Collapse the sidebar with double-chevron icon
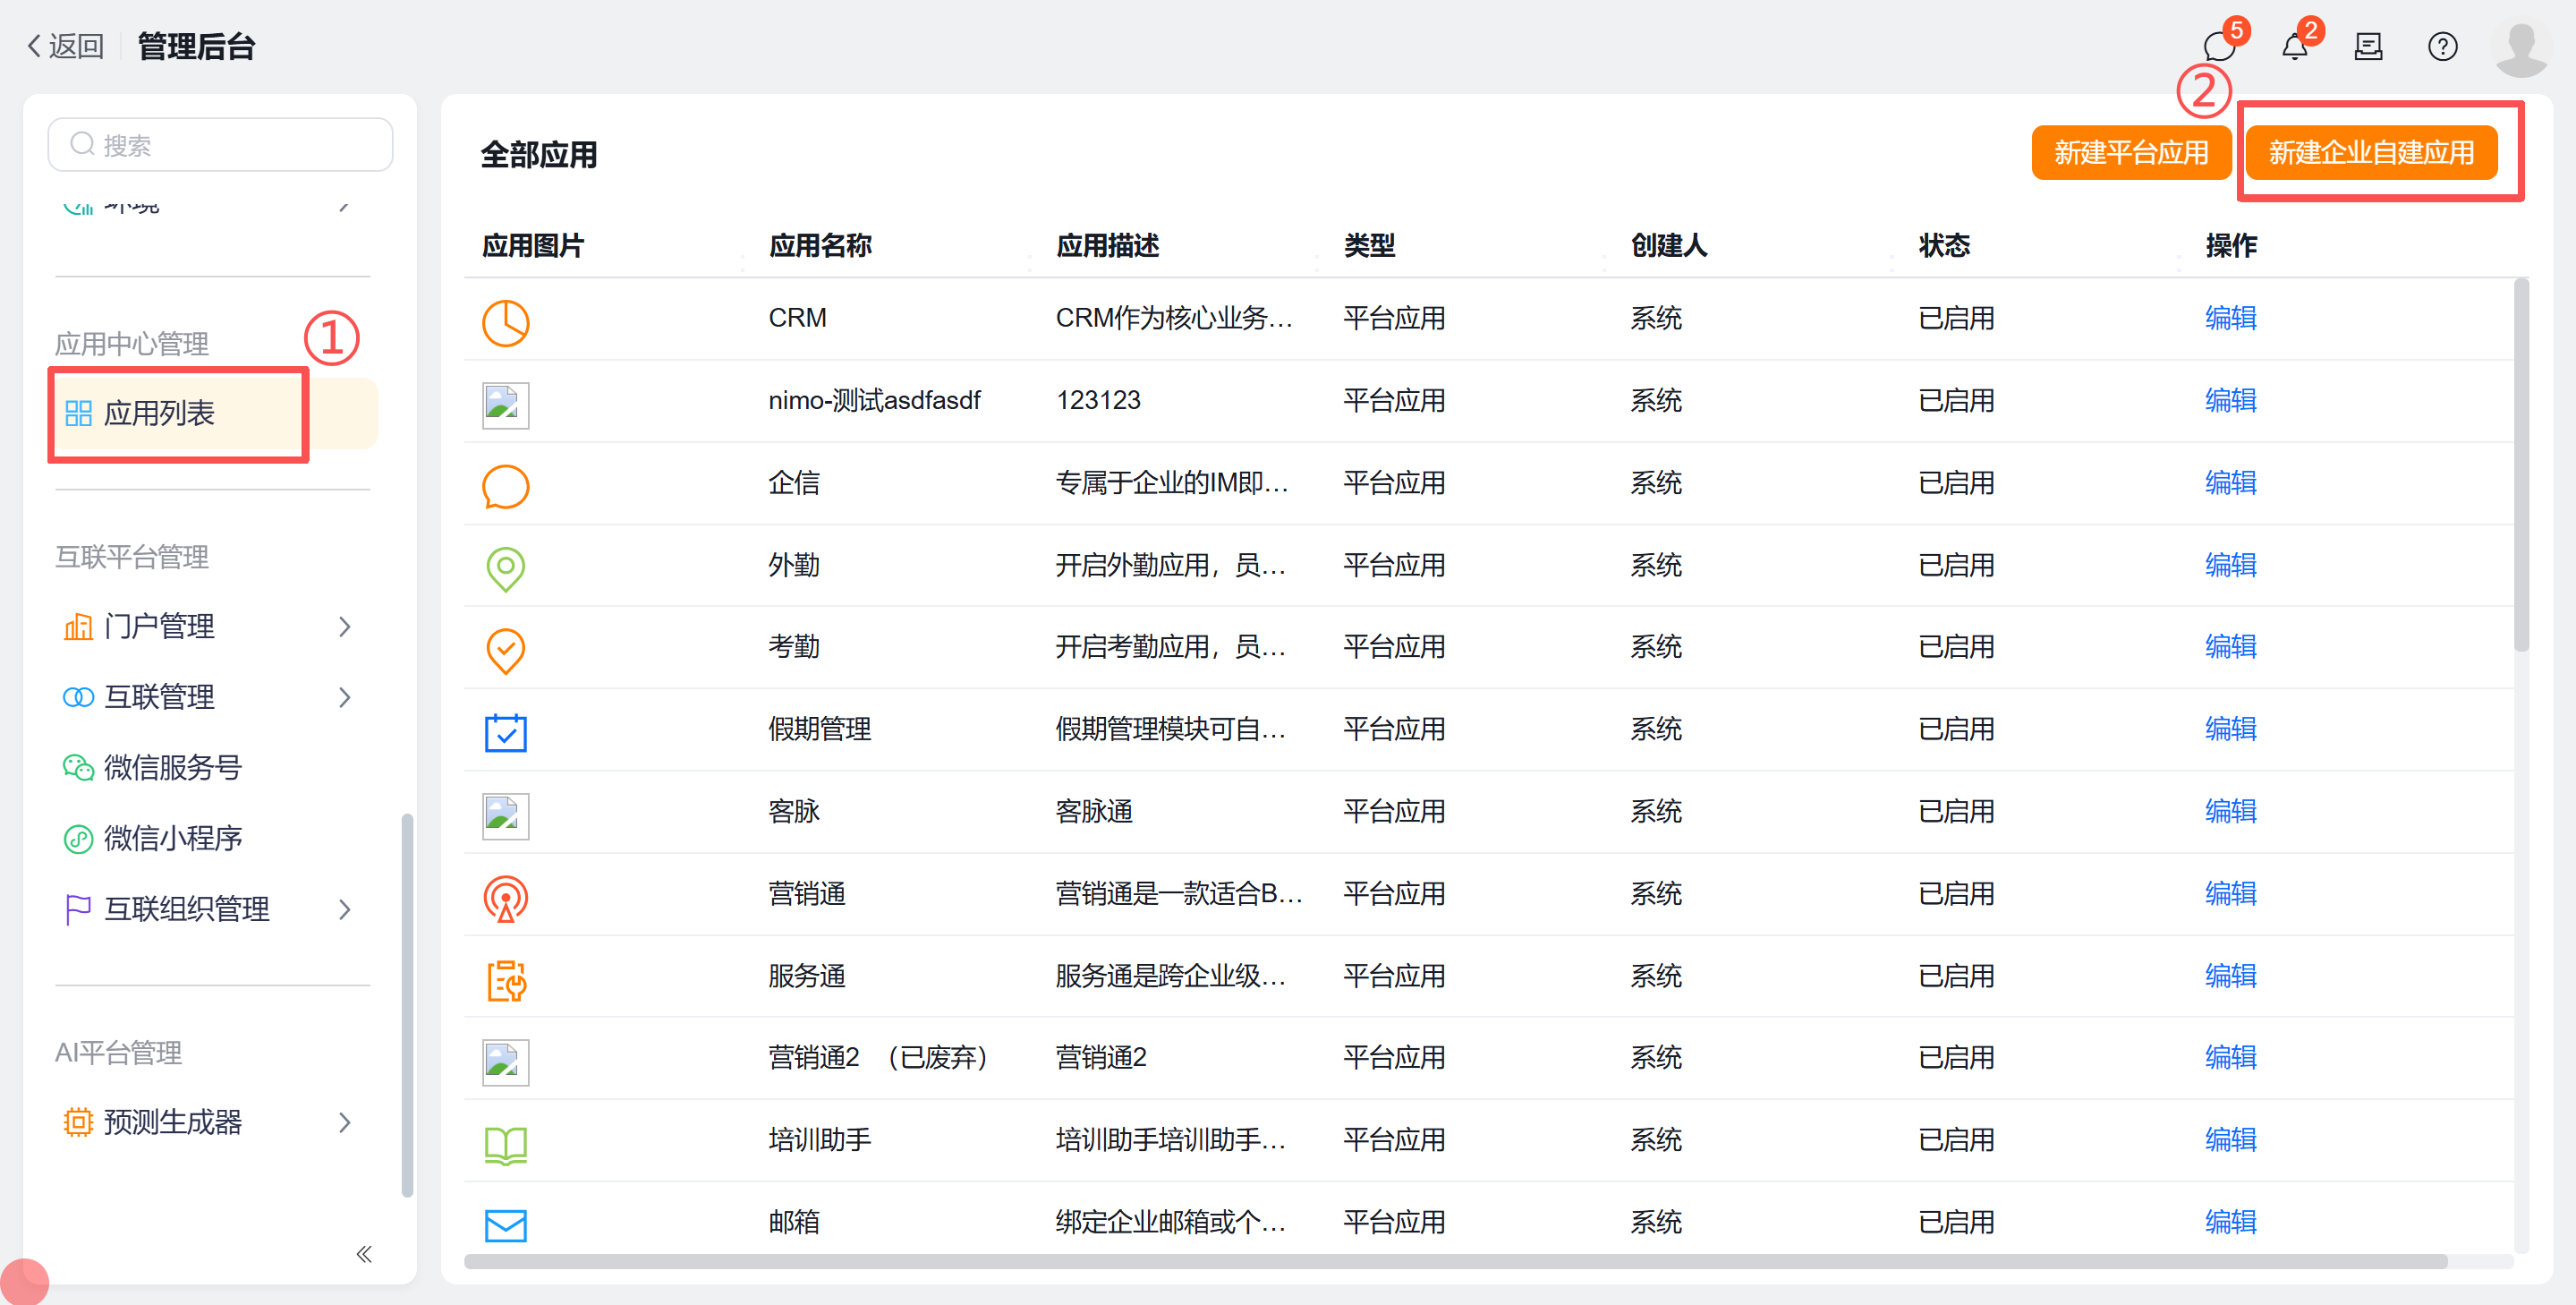 [364, 1254]
